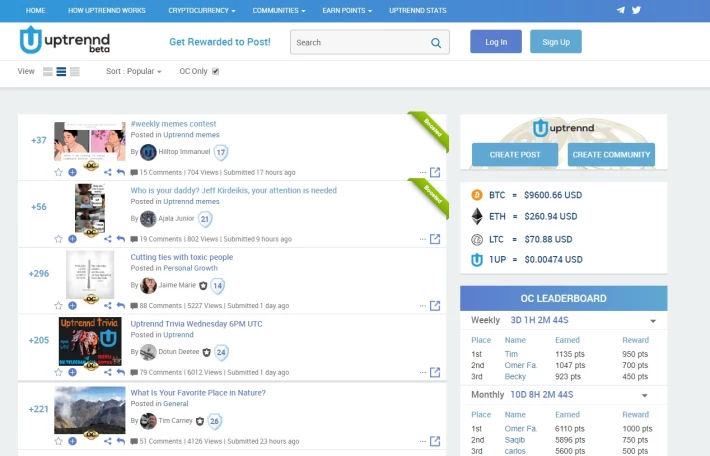Image resolution: width=710 pixels, height=456 pixels.
Task: Open the 'Personal Growth' community link
Action: coord(190,268)
